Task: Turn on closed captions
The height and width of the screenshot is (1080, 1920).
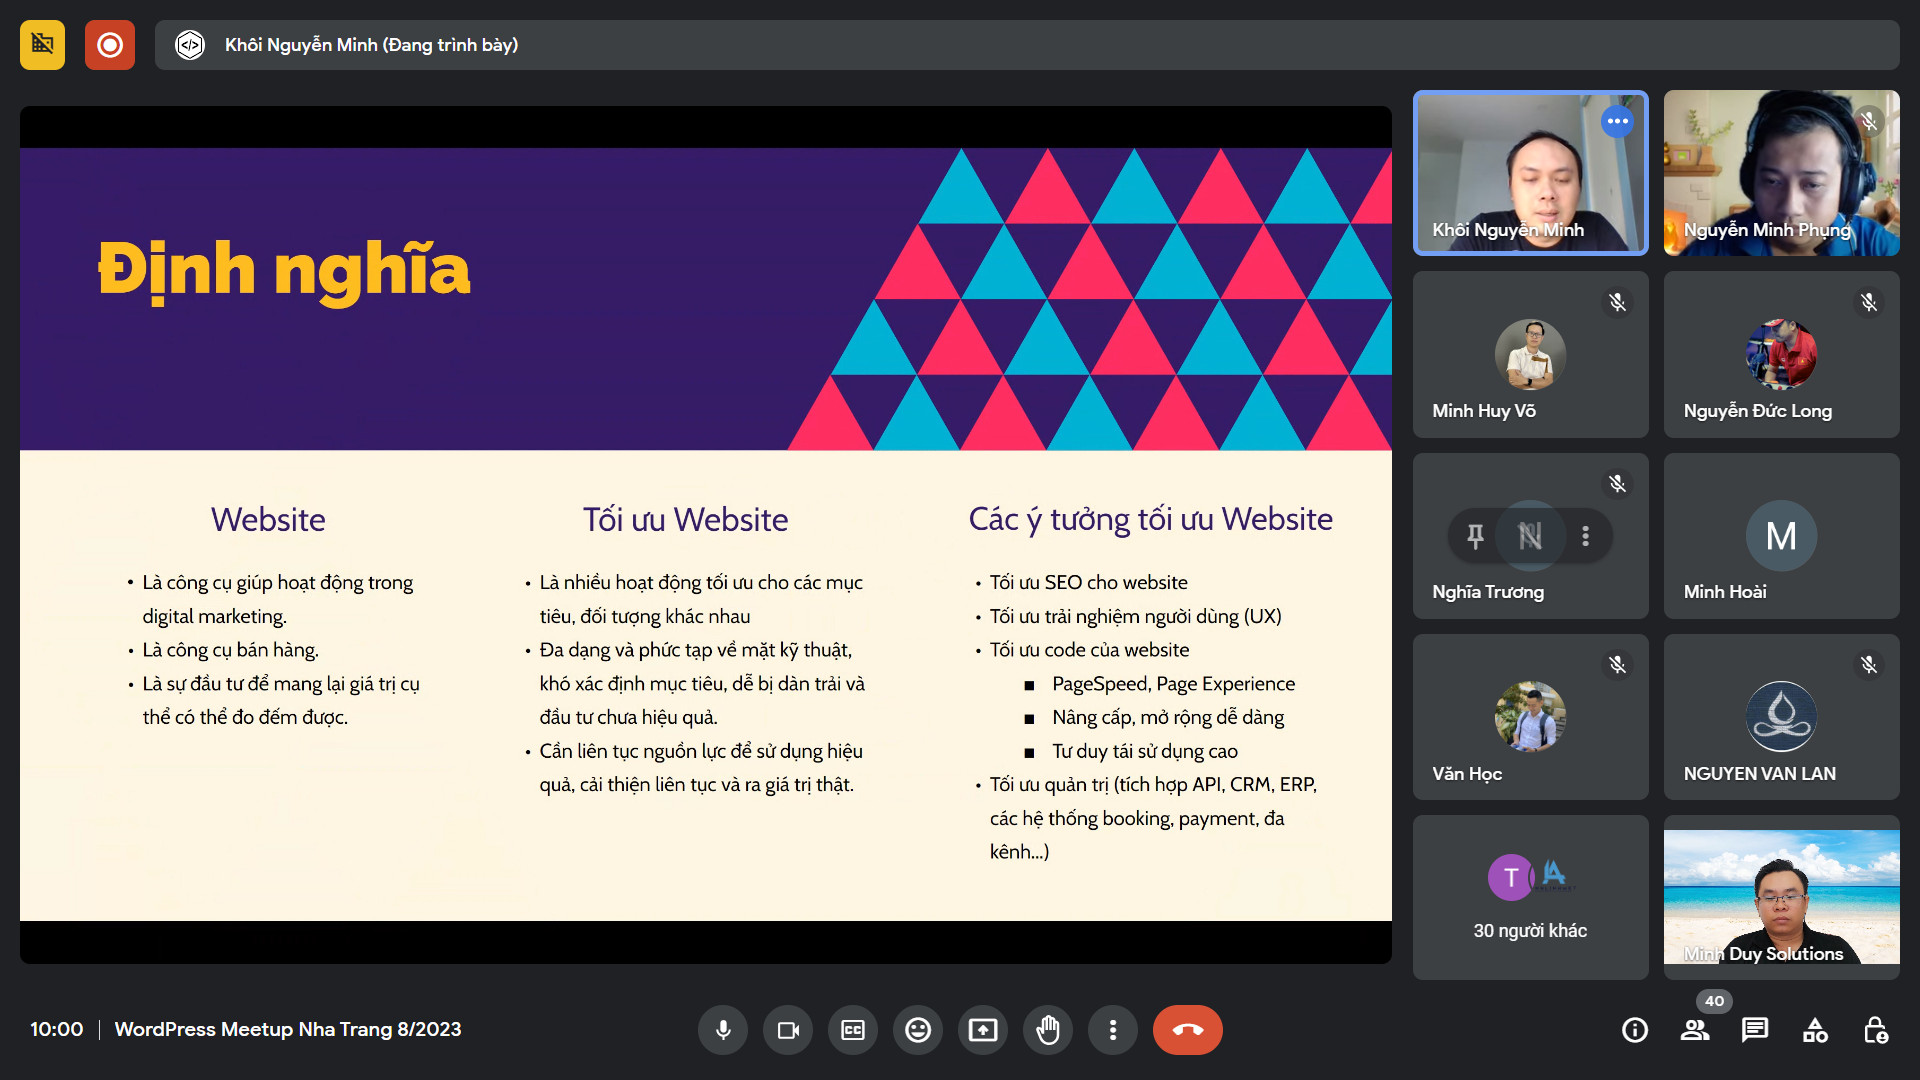Action: coord(853,1030)
